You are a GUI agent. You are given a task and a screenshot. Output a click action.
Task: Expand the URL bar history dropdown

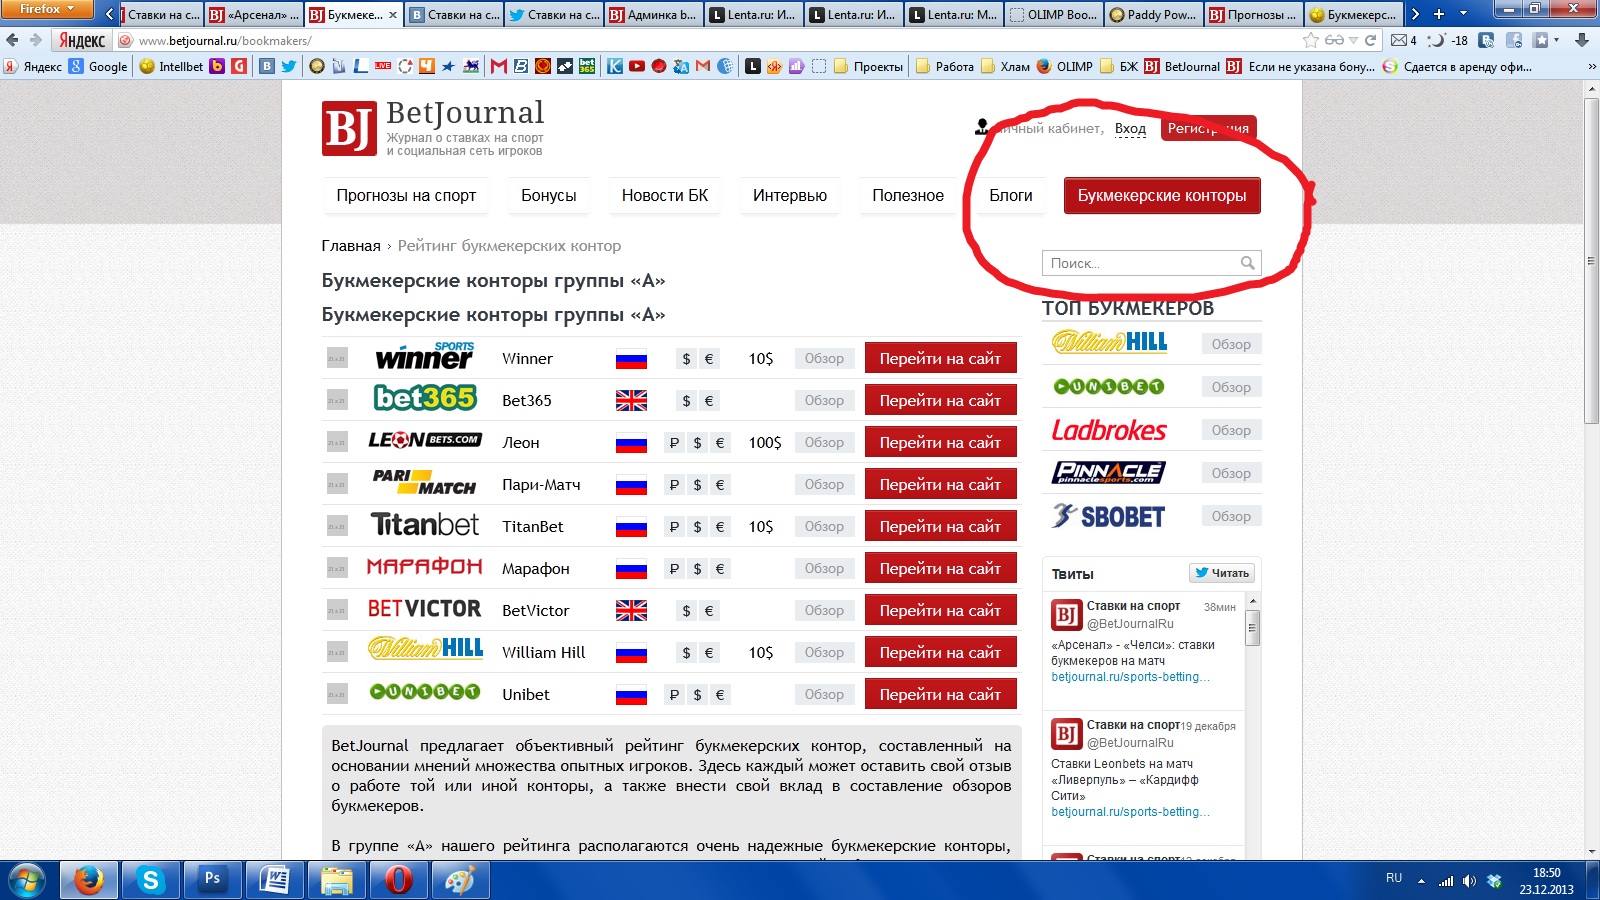click(x=1353, y=41)
